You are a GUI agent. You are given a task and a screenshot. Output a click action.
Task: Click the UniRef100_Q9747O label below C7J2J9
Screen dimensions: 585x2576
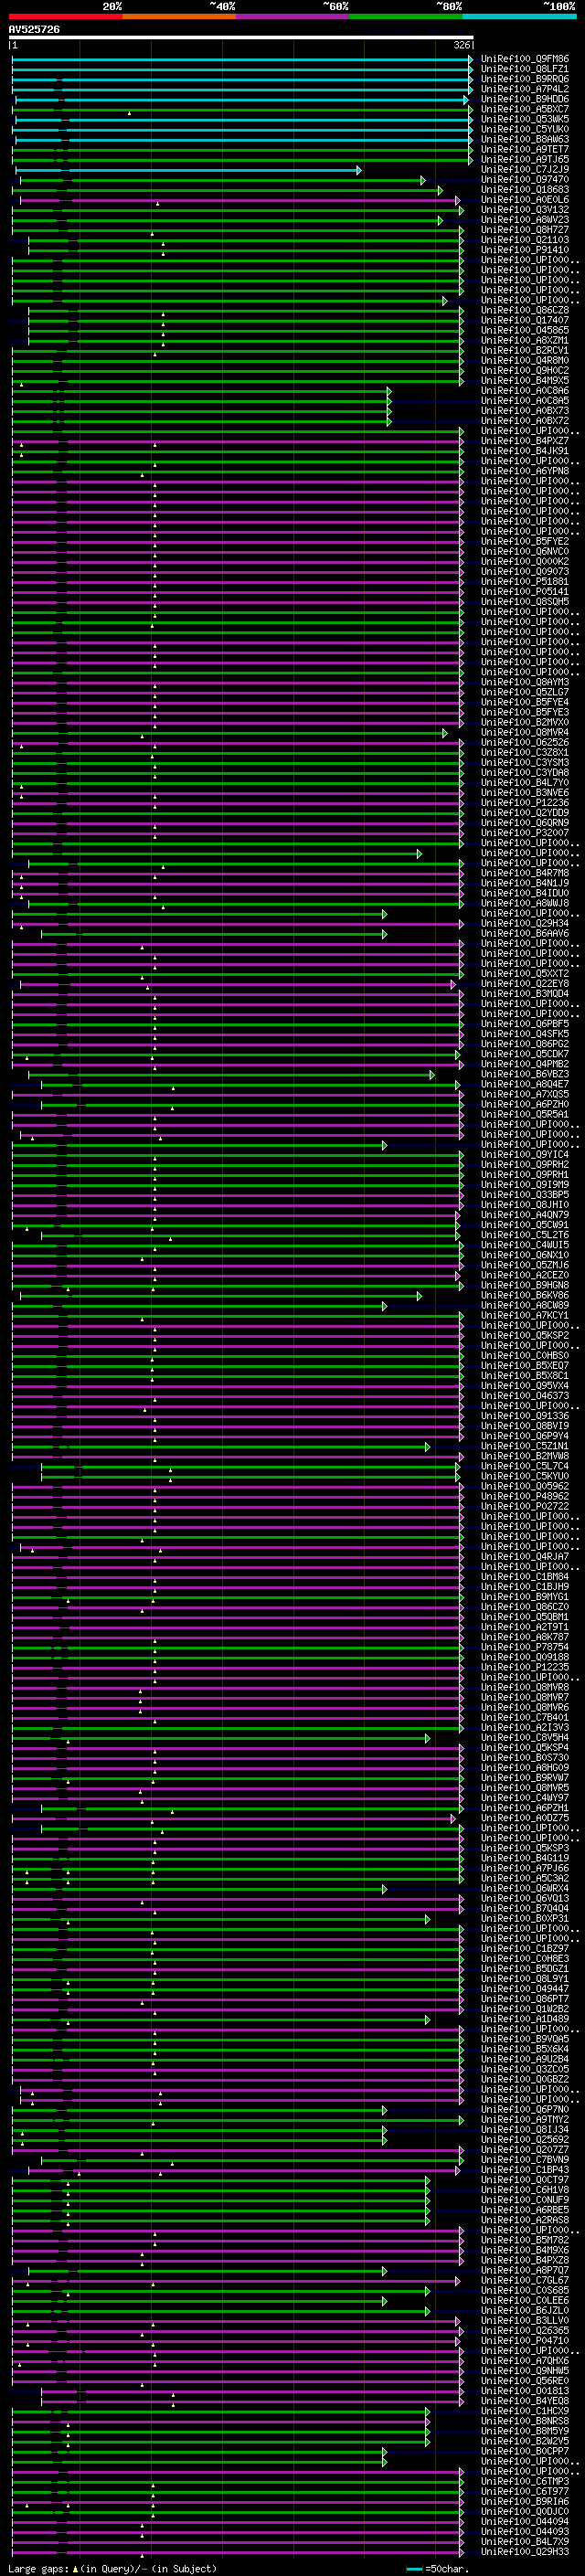pos(524,180)
